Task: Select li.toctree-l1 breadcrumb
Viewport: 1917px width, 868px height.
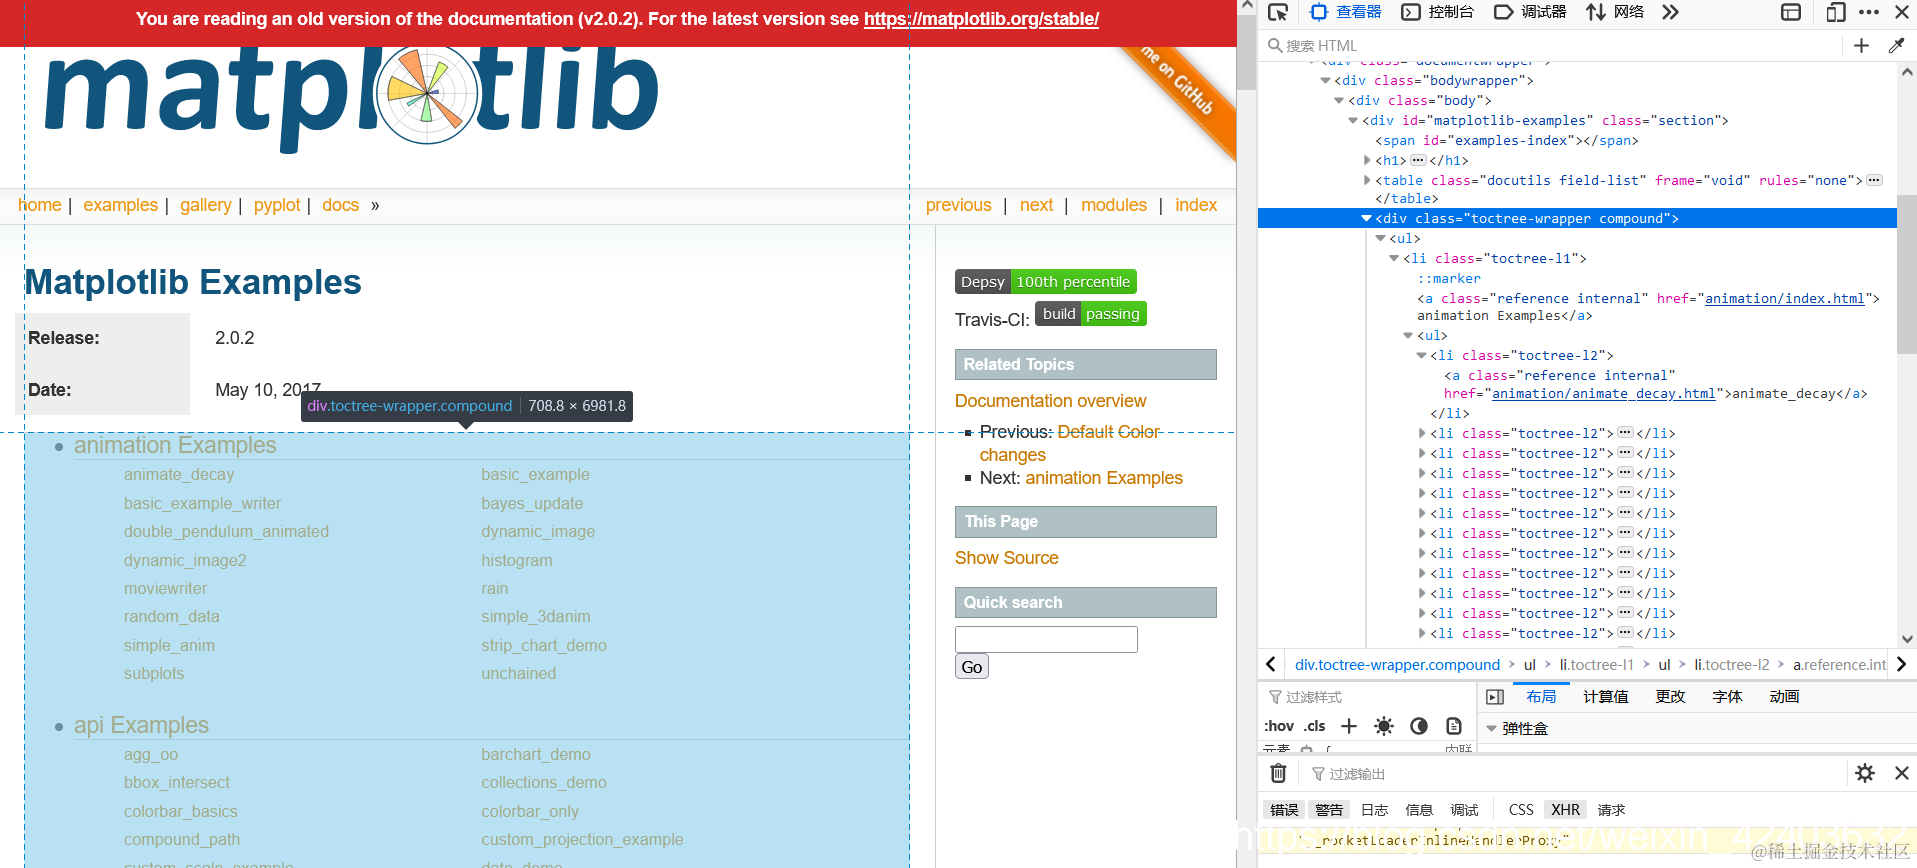Action: coord(1596,664)
